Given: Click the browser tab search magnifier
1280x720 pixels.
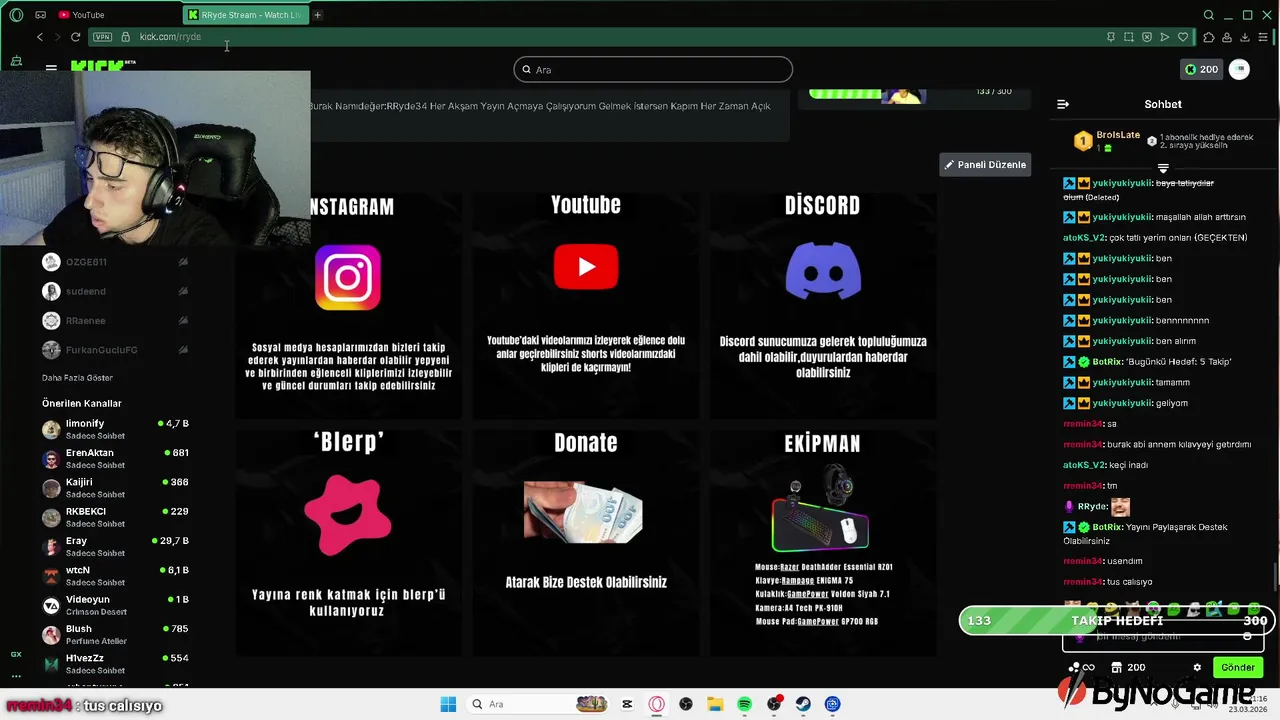Looking at the screenshot, I should point(1208,15).
